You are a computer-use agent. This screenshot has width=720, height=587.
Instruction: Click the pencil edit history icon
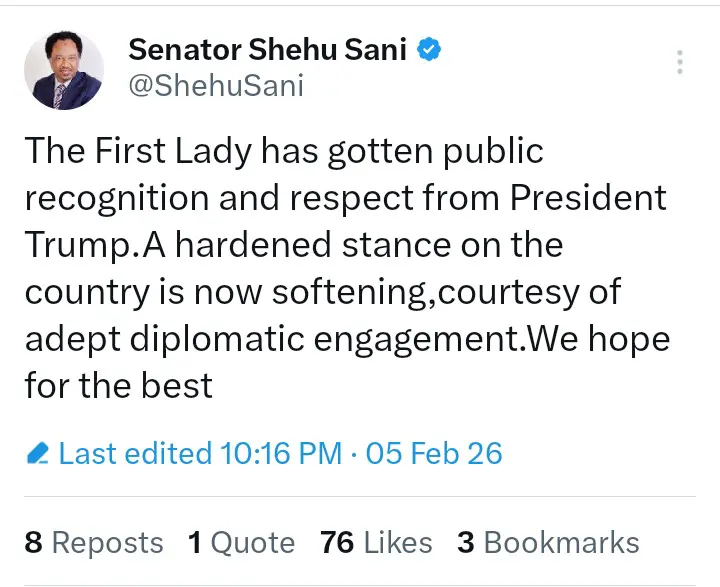(x=38, y=454)
